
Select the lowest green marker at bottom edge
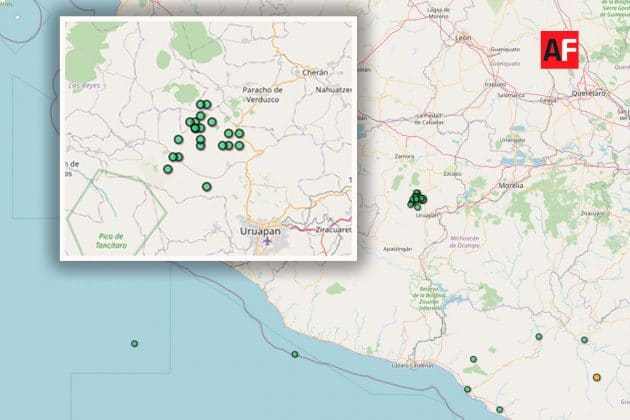tap(500, 409)
